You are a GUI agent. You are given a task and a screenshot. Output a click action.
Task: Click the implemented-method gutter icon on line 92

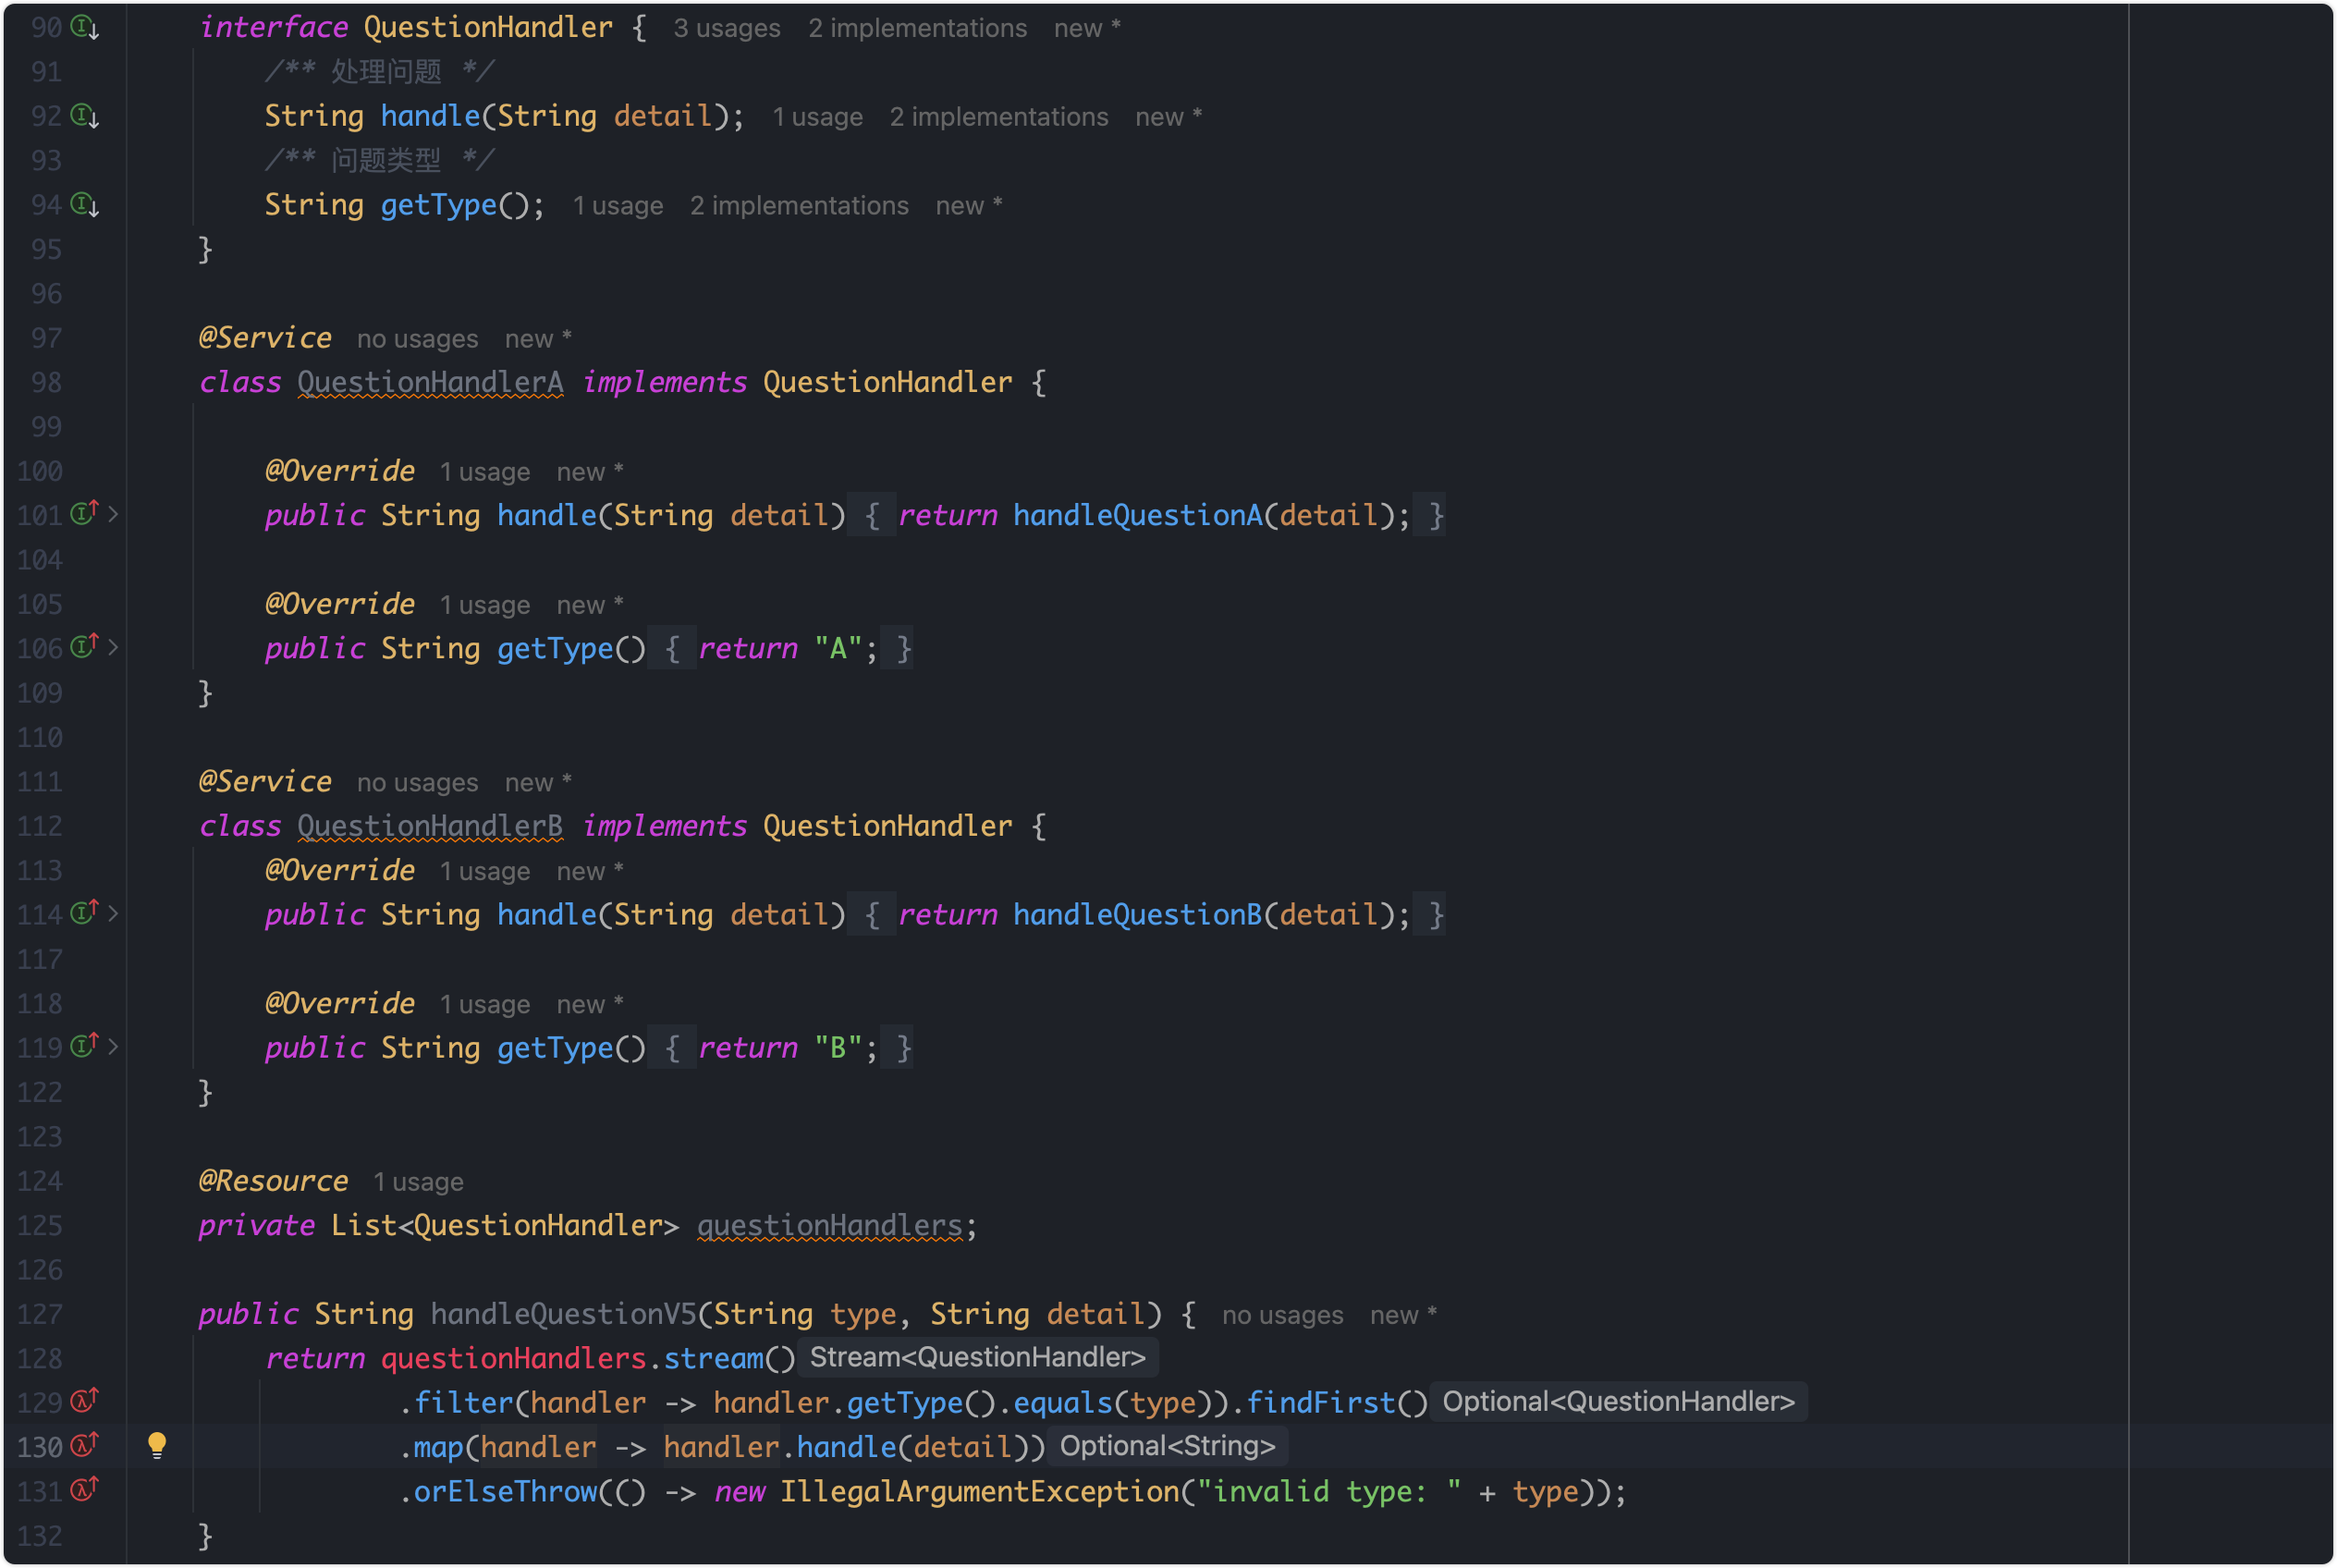tap(84, 116)
